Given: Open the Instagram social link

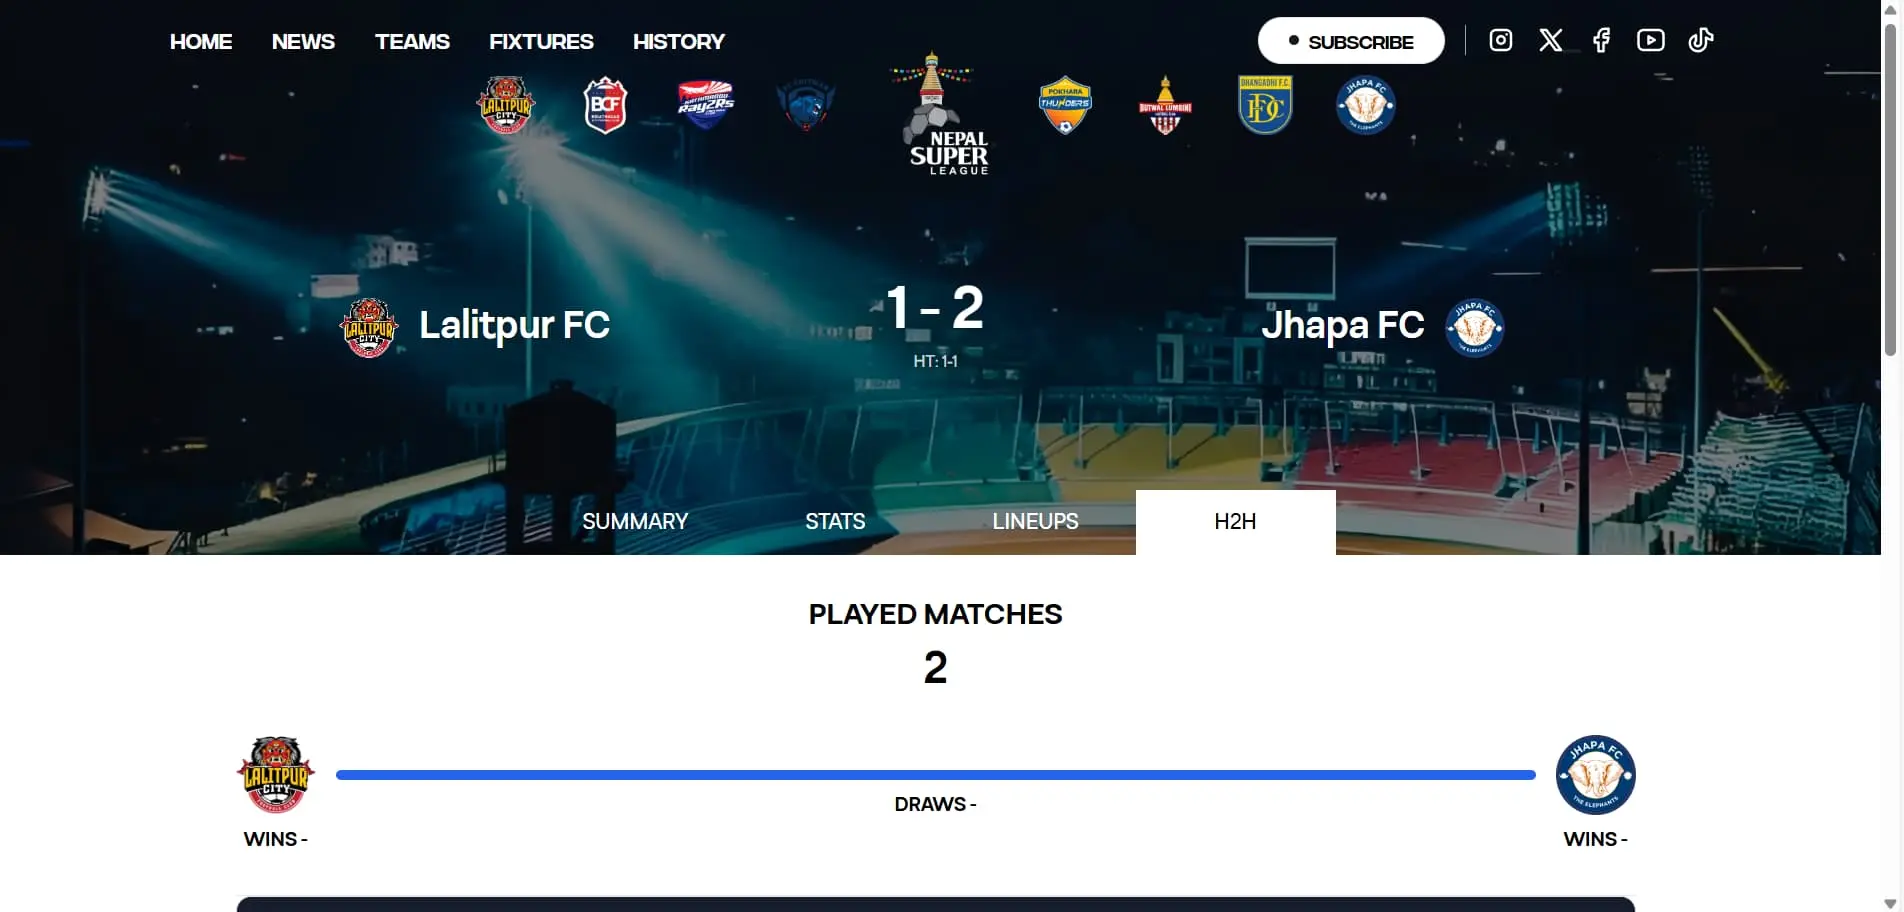Looking at the screenshot, I should (1500, 40).
